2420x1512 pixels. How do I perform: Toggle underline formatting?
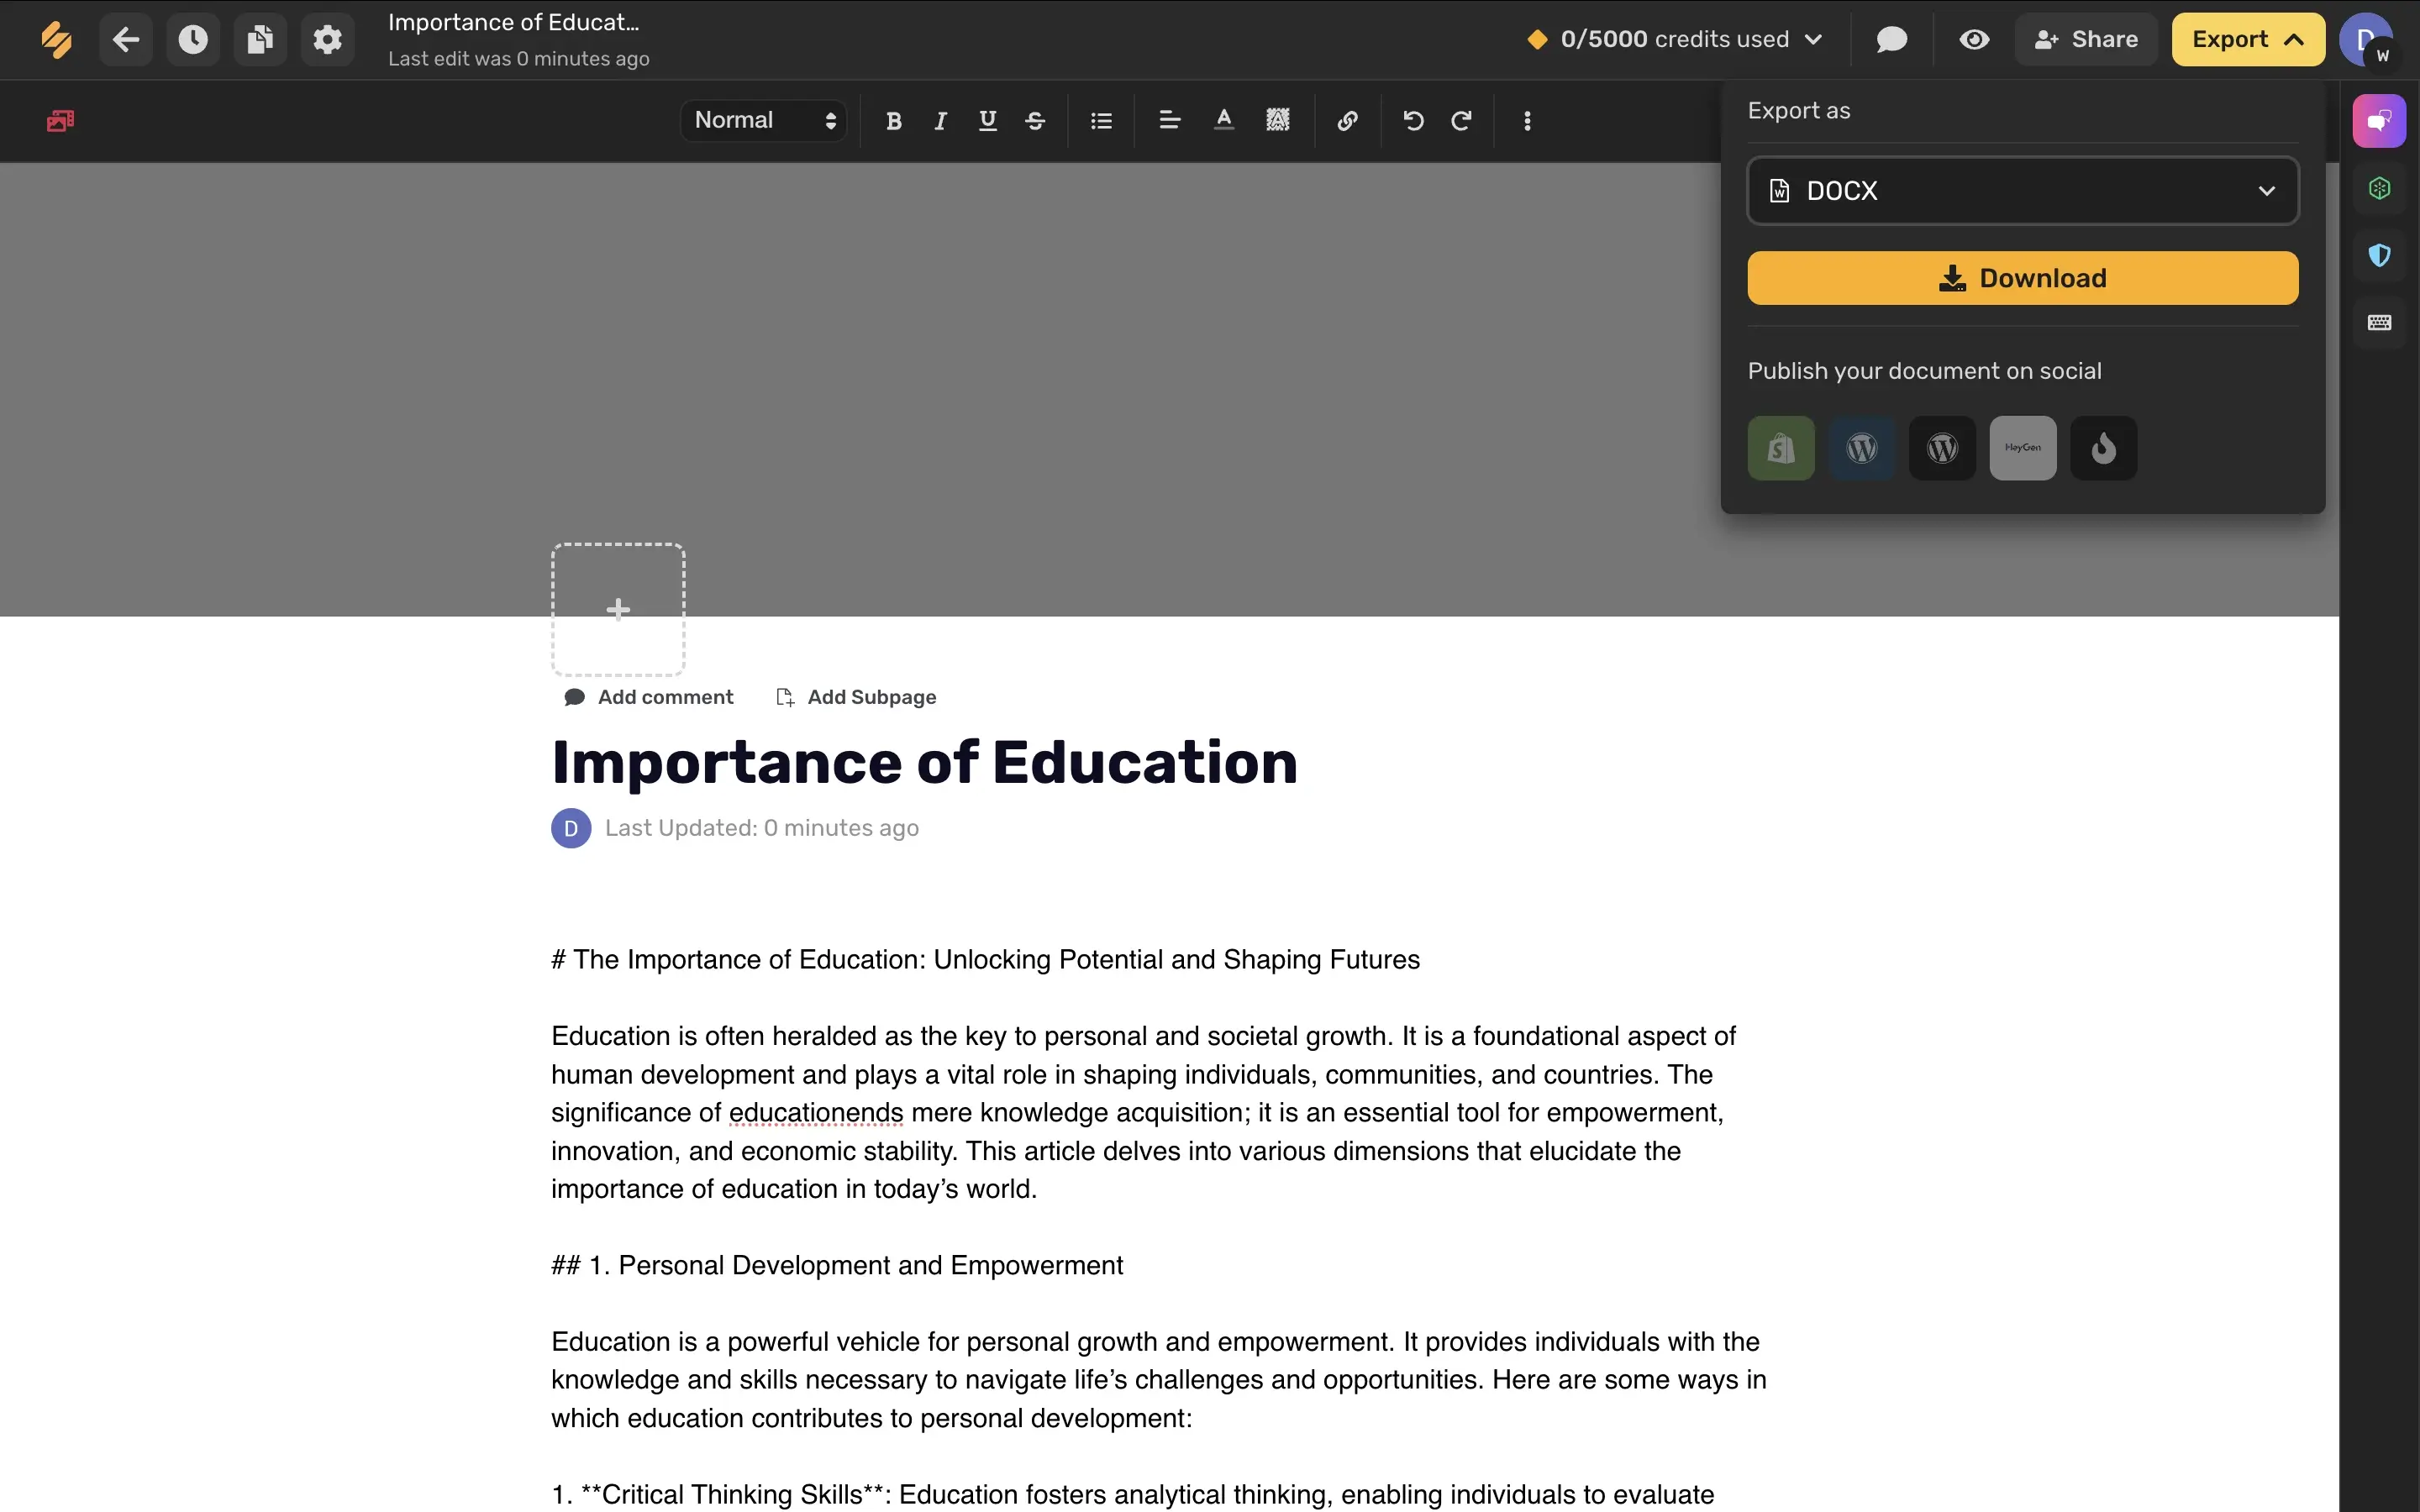click(x=987, y=121)
